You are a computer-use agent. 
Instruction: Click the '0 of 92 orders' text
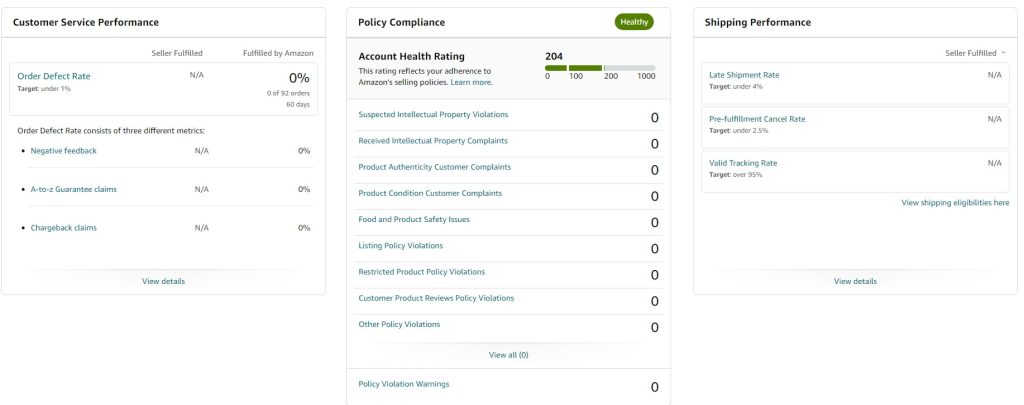click(288, 93)
